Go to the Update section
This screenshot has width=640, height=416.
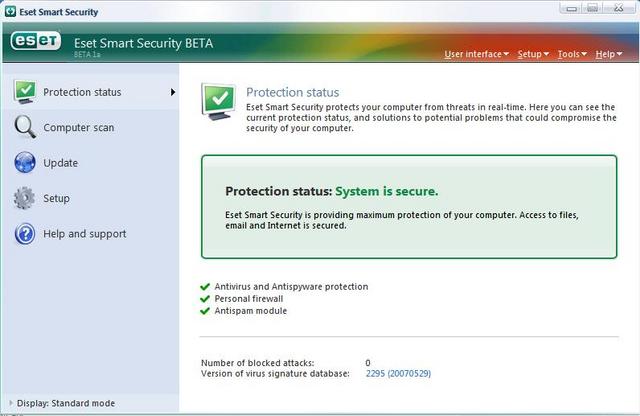point(91,163)
